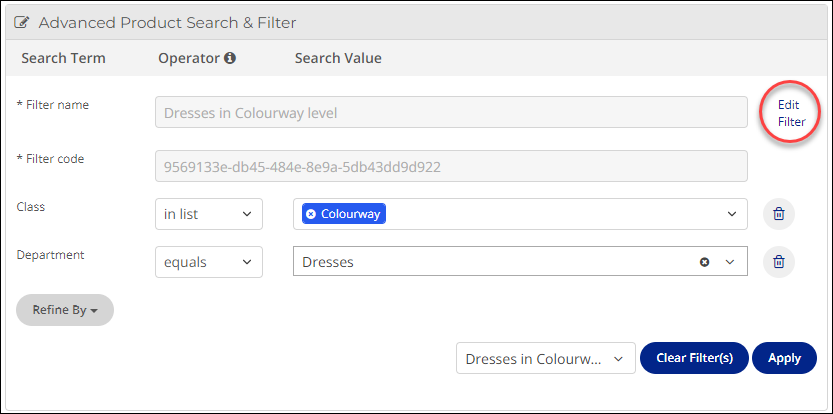Screen dimensions: 833x414
Task: Select the Colourway tag label
Action: (351, 214)
